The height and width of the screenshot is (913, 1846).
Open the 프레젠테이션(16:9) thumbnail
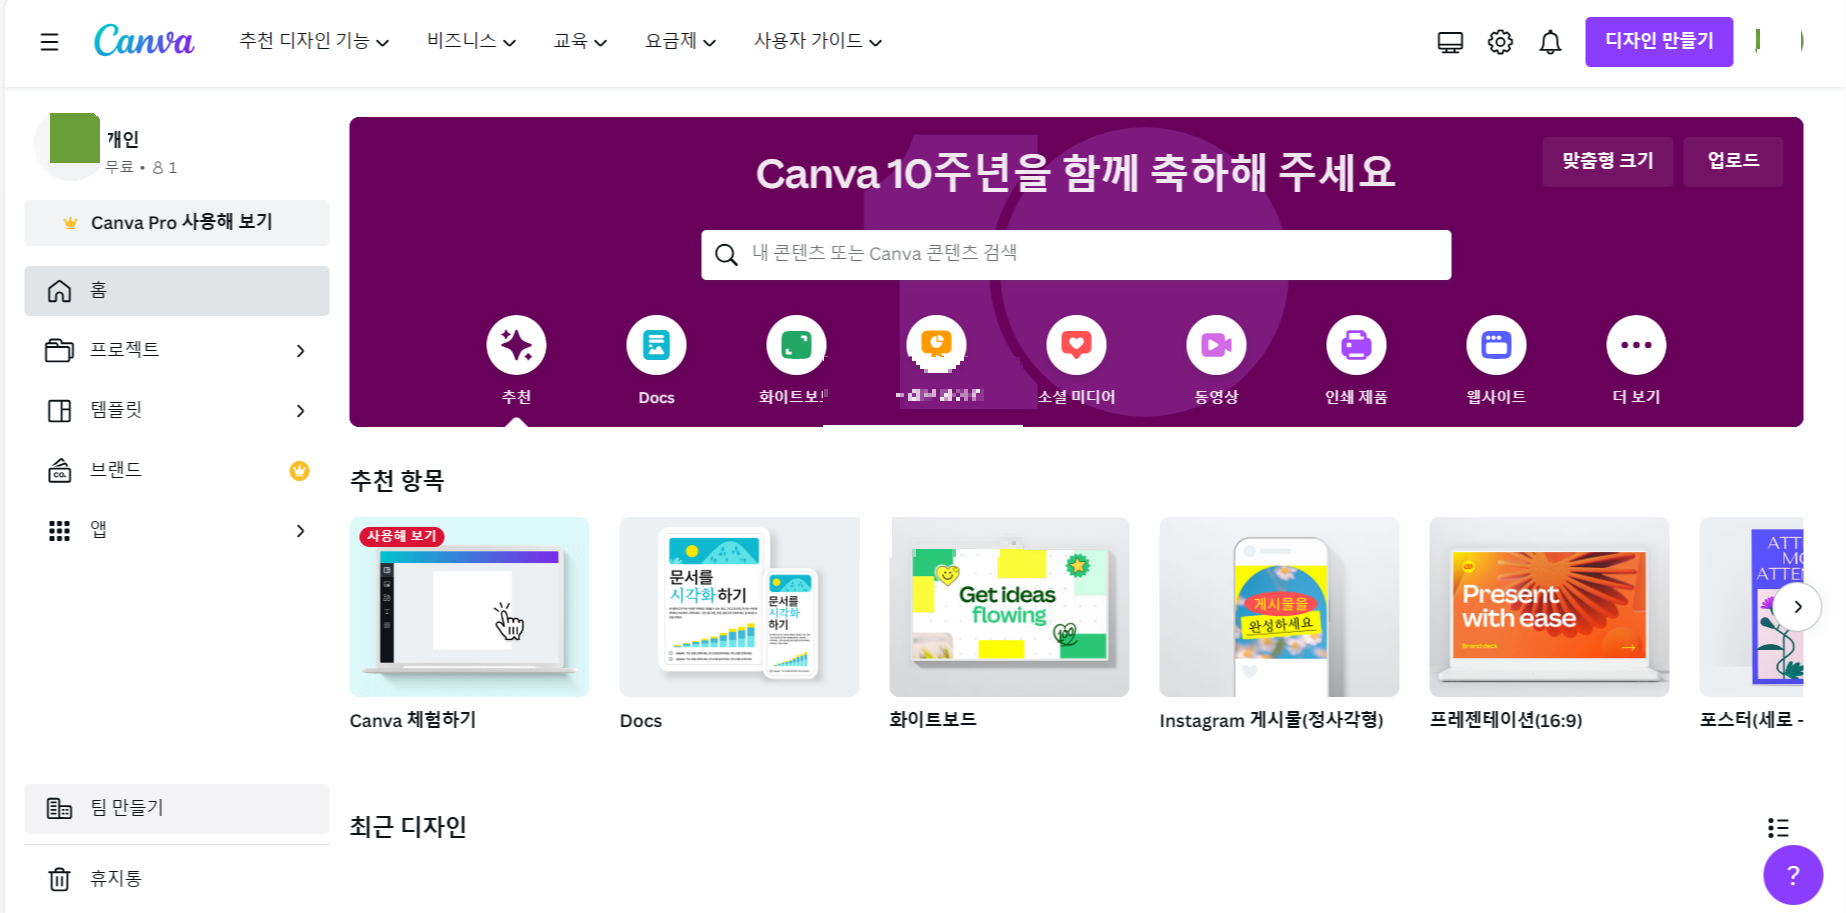1549,607
